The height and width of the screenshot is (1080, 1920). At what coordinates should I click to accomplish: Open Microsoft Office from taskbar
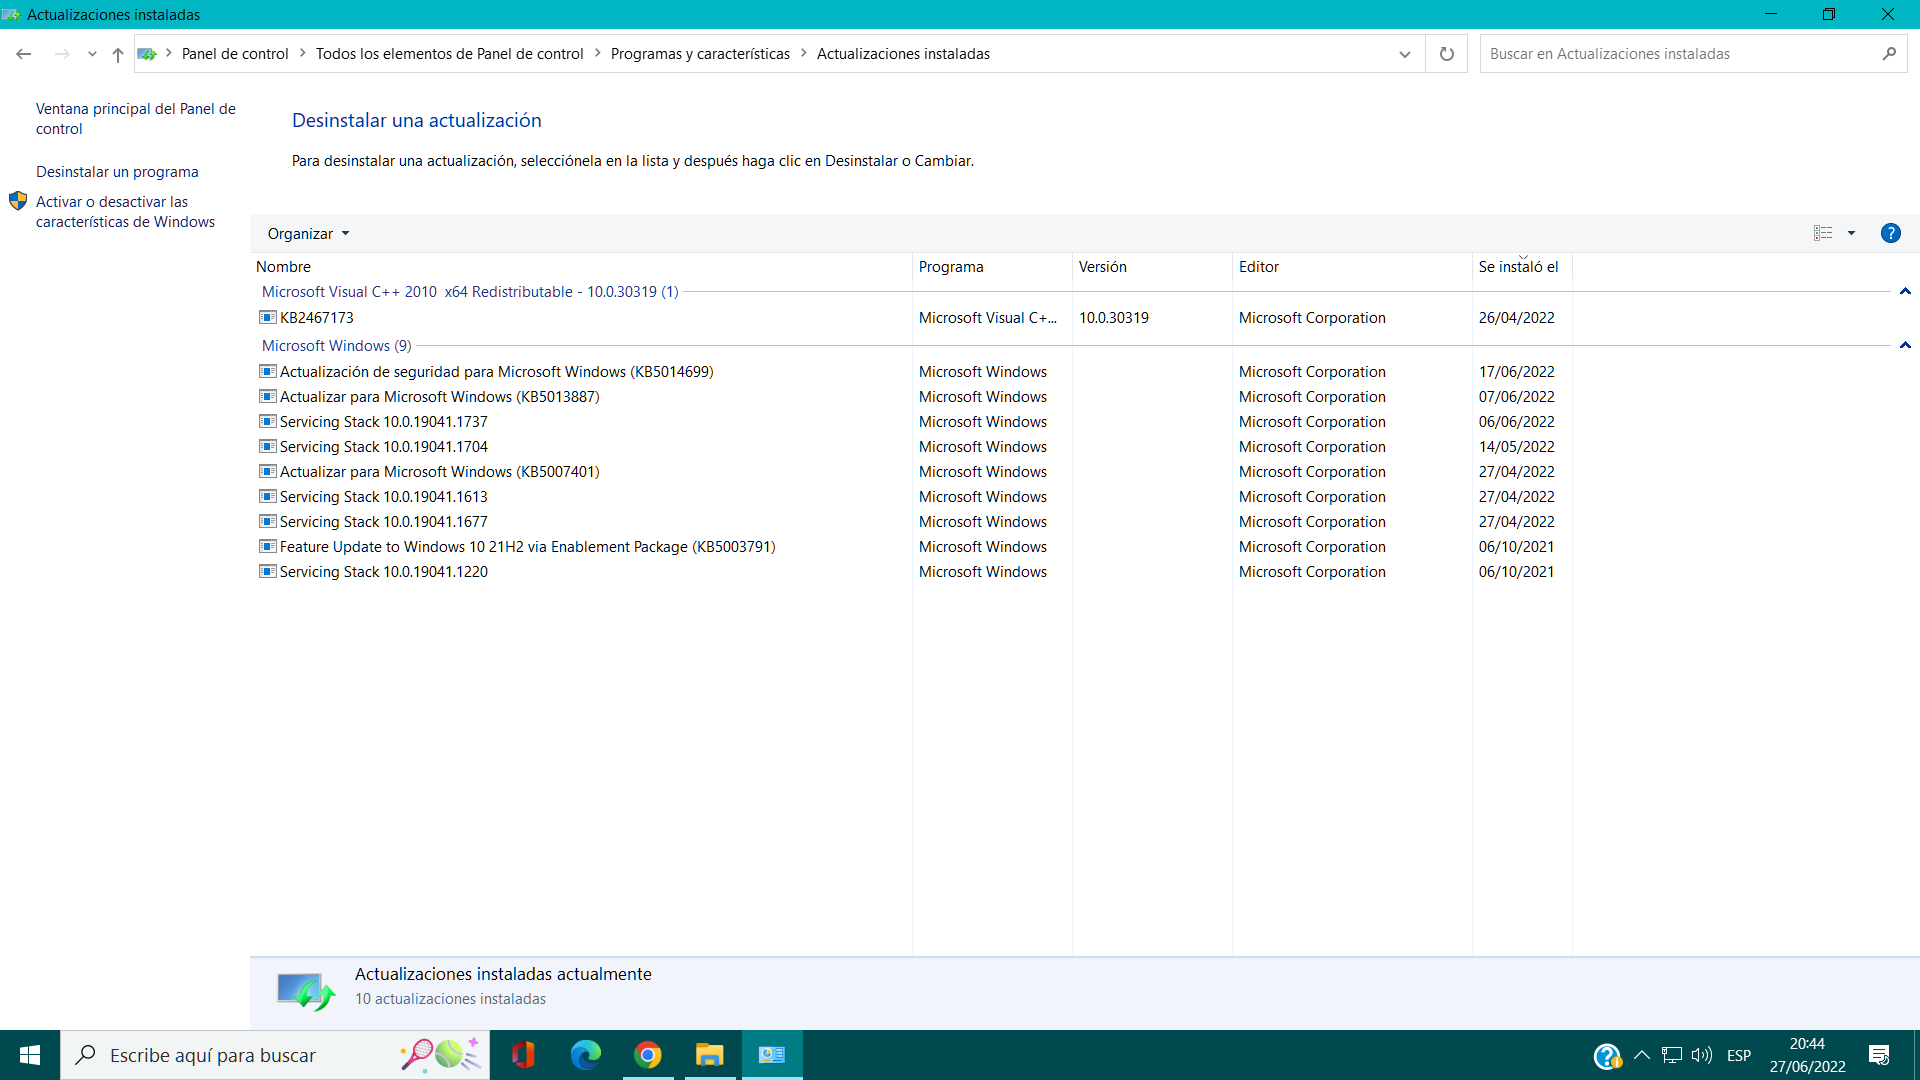[523, 1055]
